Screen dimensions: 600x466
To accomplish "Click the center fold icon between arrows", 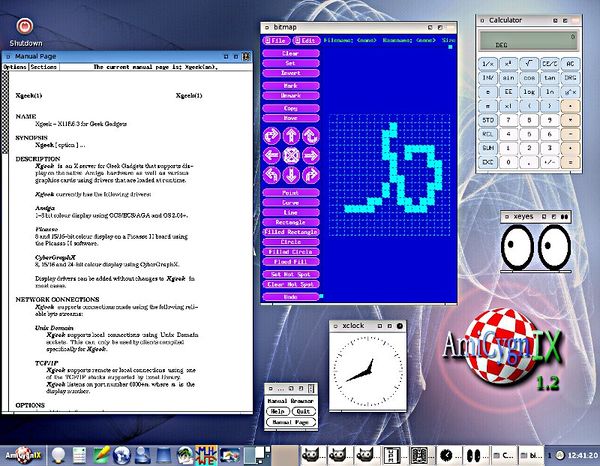I will (291, 155).
